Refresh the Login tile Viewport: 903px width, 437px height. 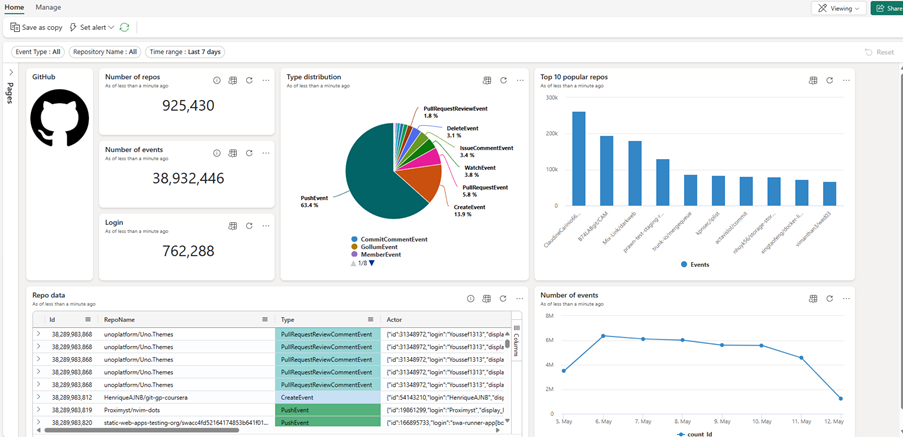pyautogui.click(x=249, y=226)
